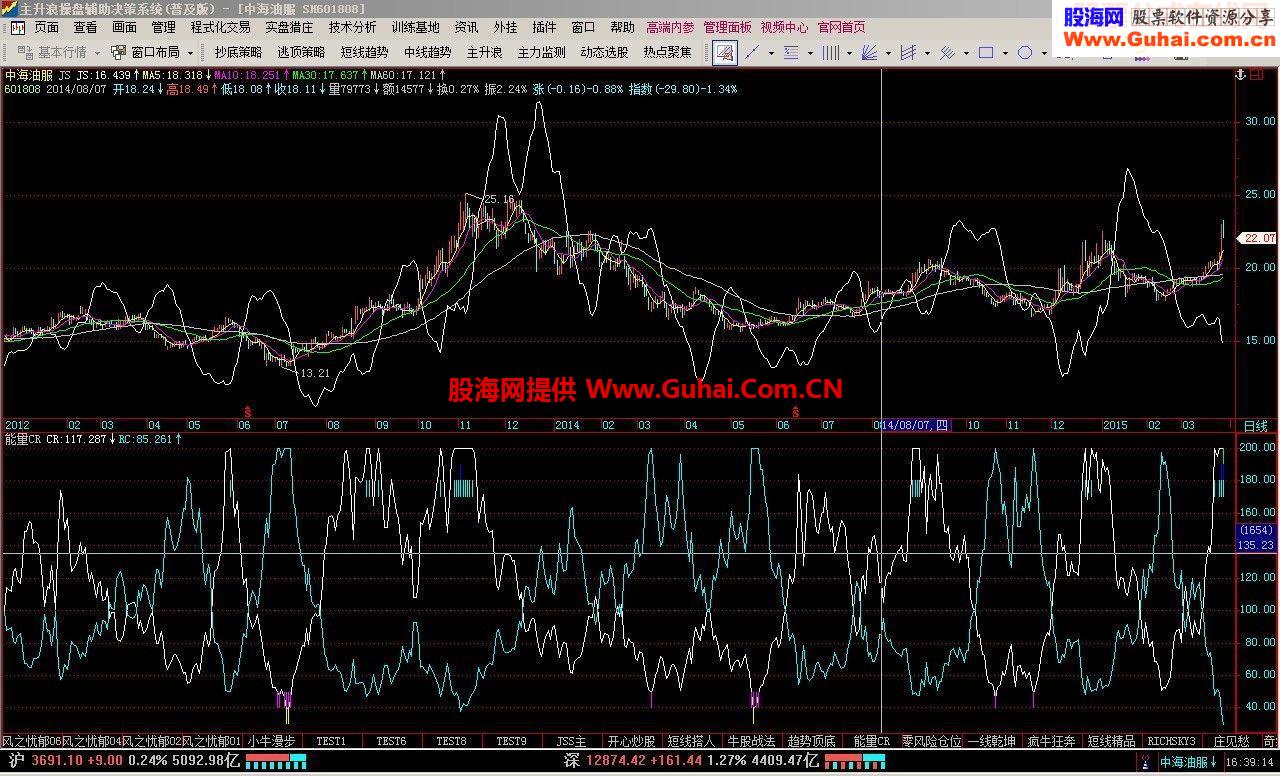Viewport: 1280px width, 776px height.
Task: Select the rectangle drawing tool
Action: tap(986, 52)
